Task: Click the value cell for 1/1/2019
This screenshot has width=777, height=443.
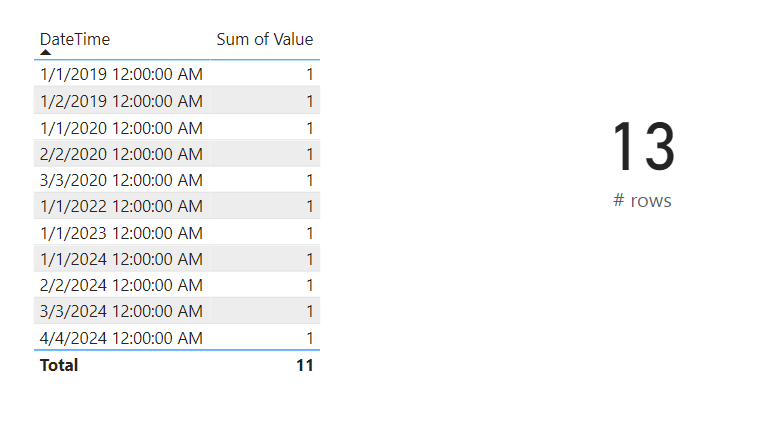Action: 310,74
